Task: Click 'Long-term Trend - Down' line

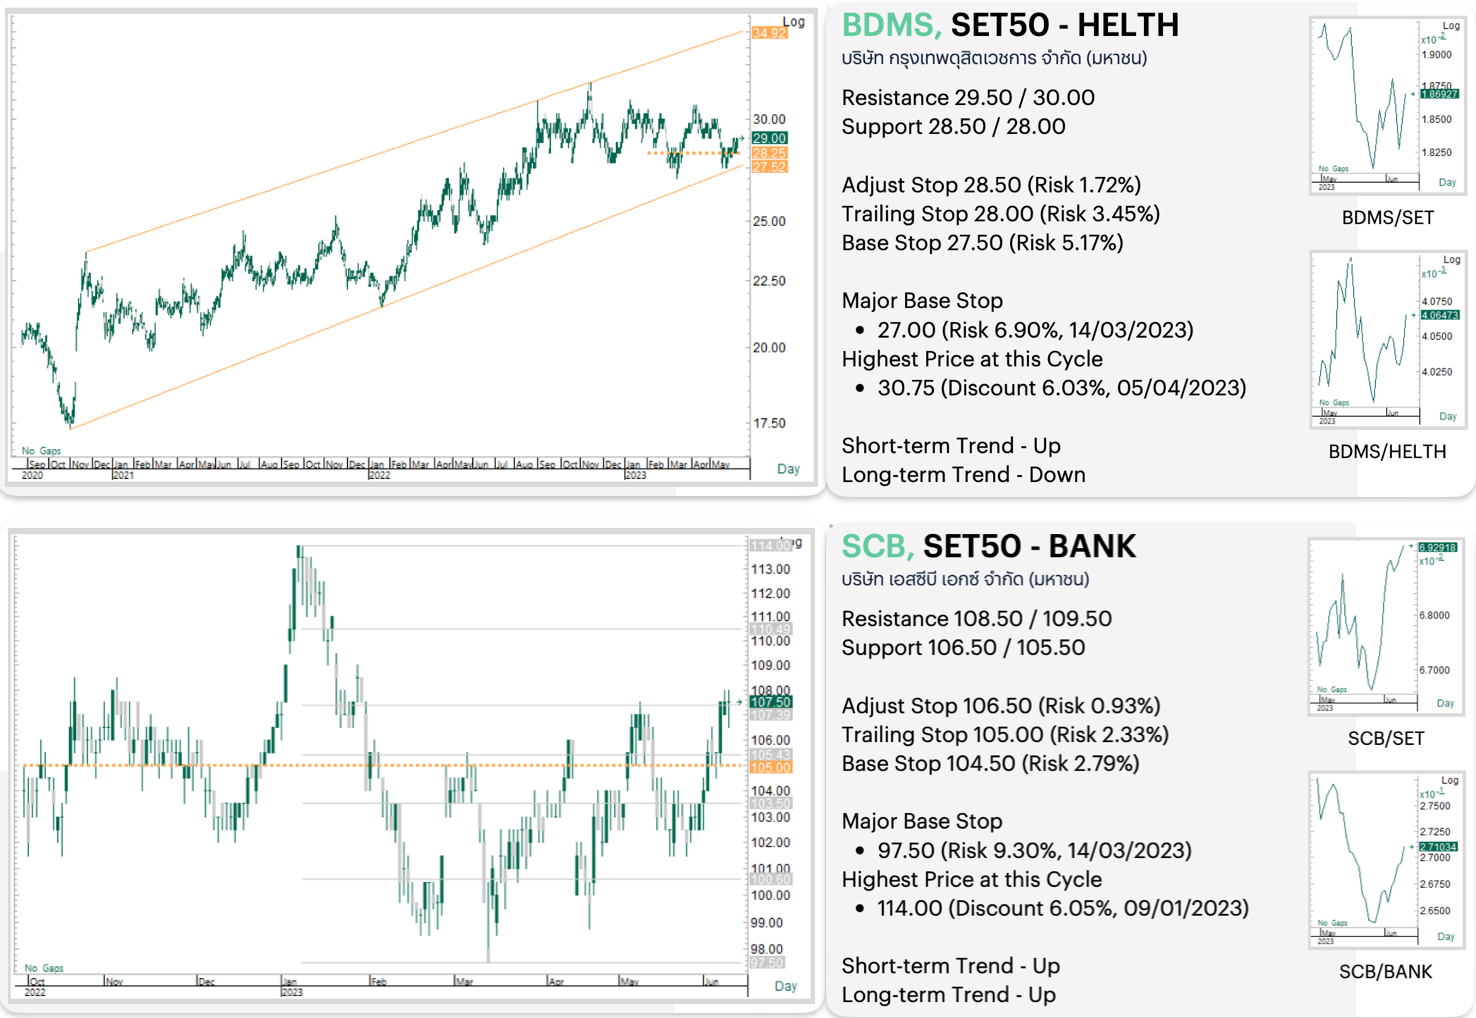Action: coord(963,474)
